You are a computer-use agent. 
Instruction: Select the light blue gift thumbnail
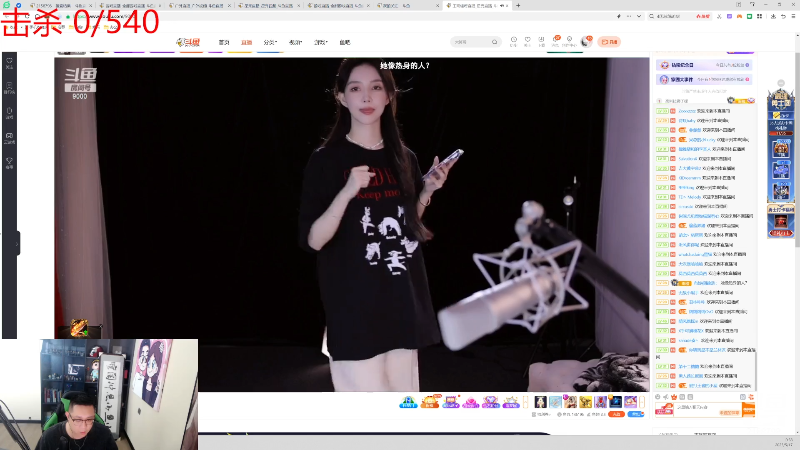pos(555,402)
